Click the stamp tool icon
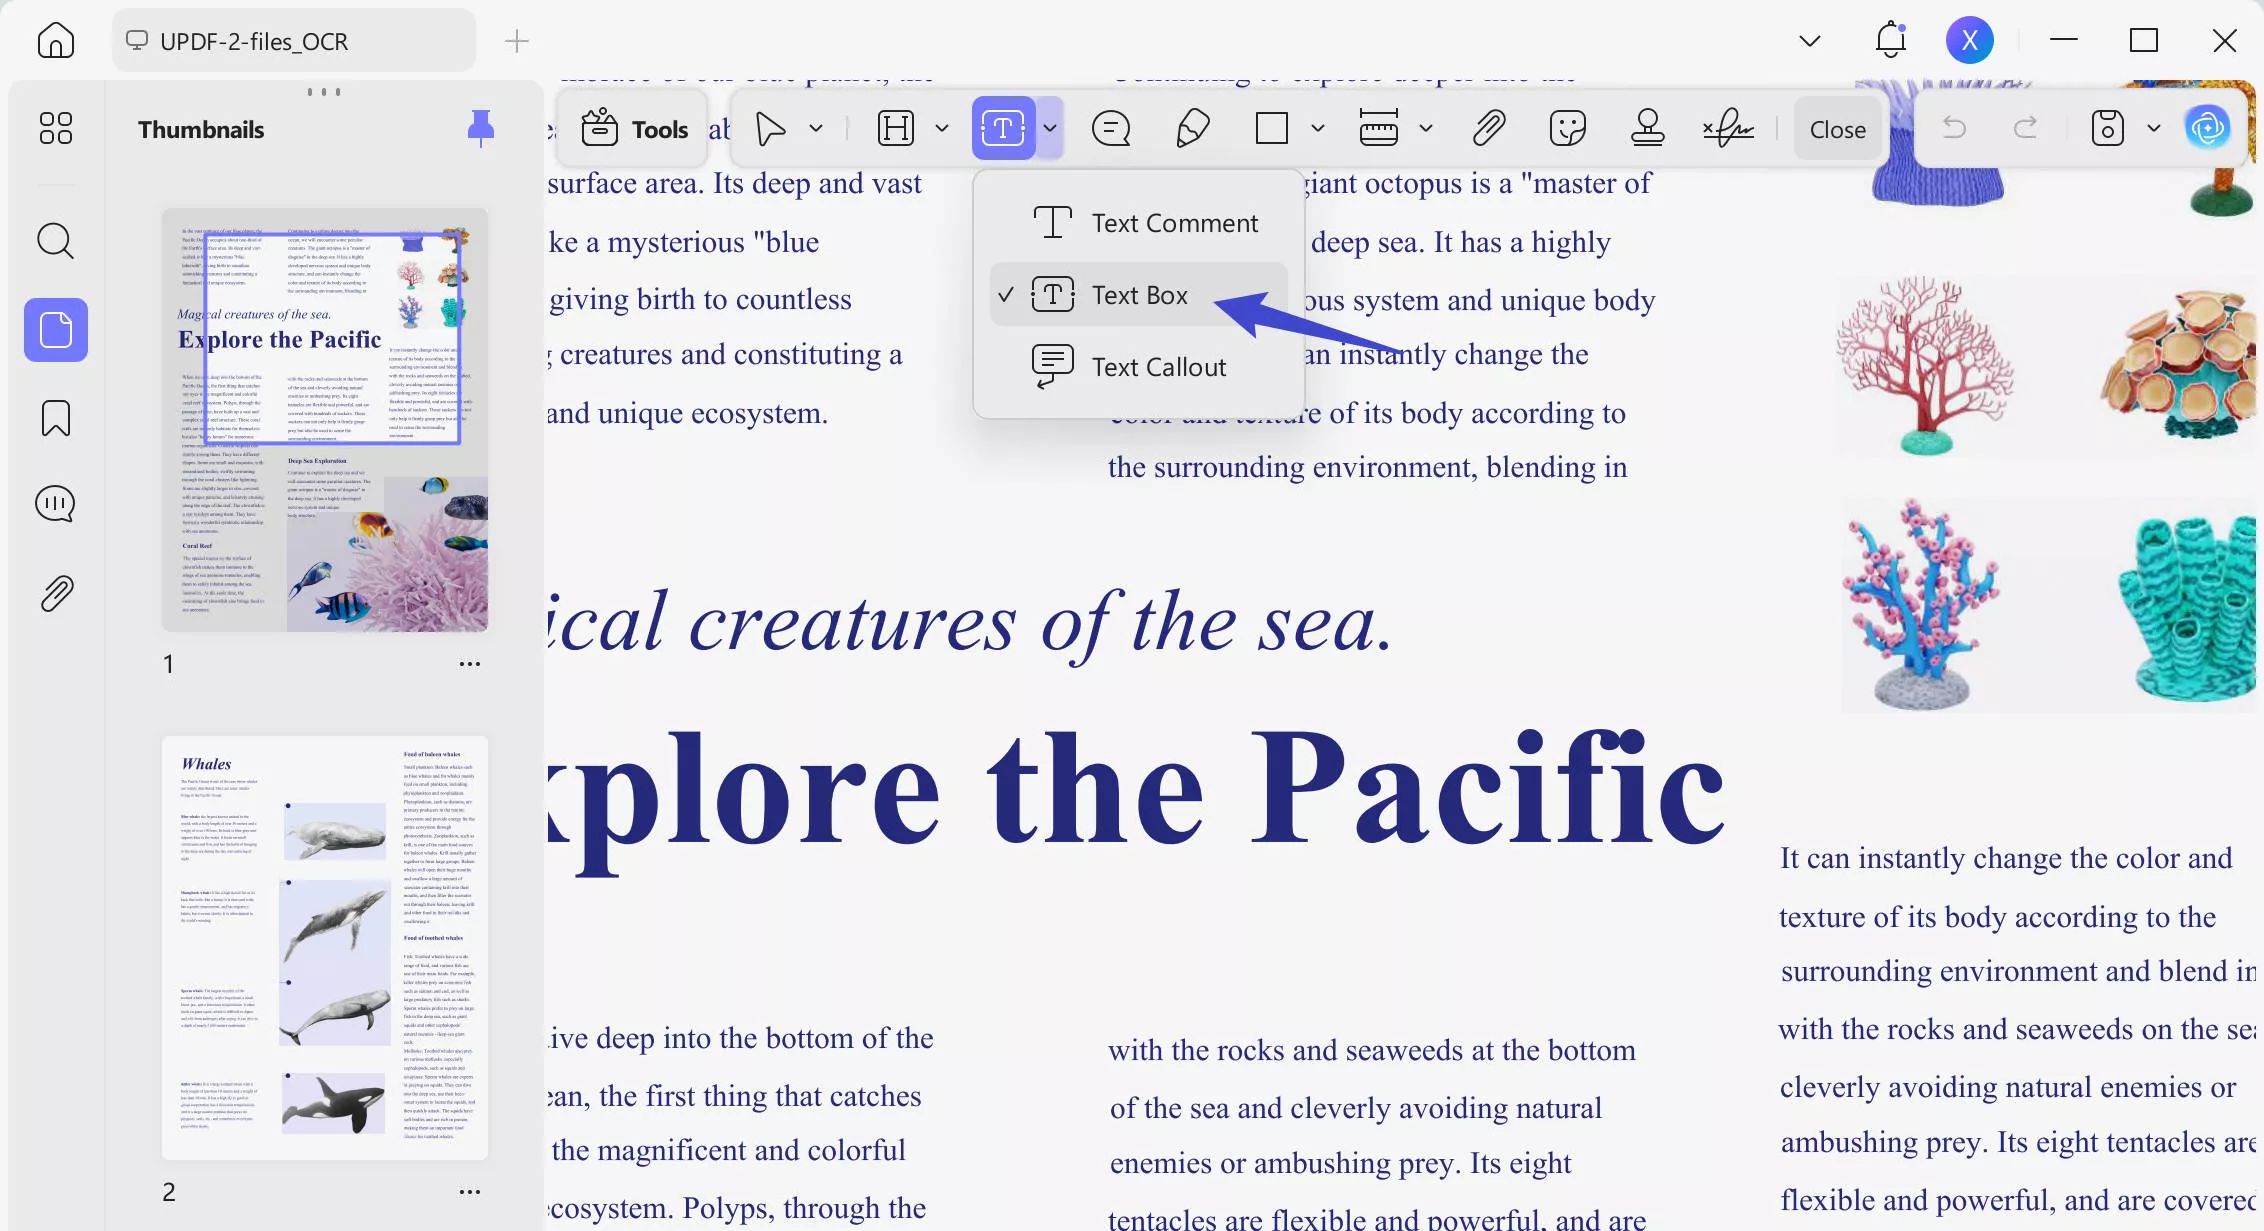 pos(1647,129)
